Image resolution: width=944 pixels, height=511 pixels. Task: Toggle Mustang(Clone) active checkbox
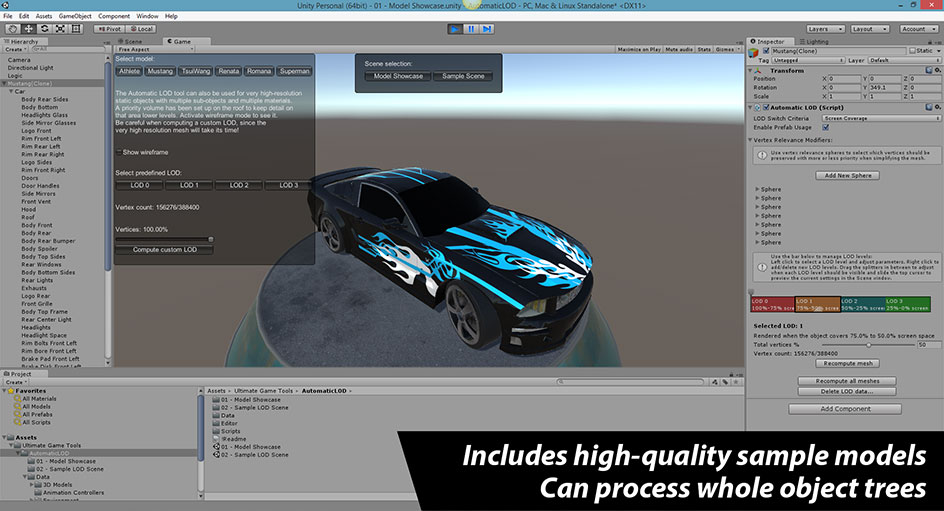766,51
